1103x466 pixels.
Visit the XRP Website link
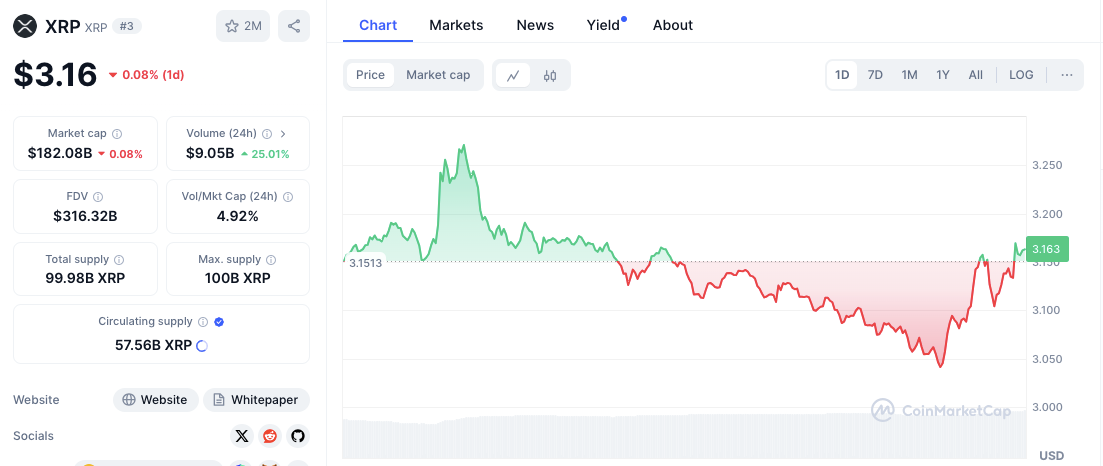pyautogui.click(x=155, y=400)
